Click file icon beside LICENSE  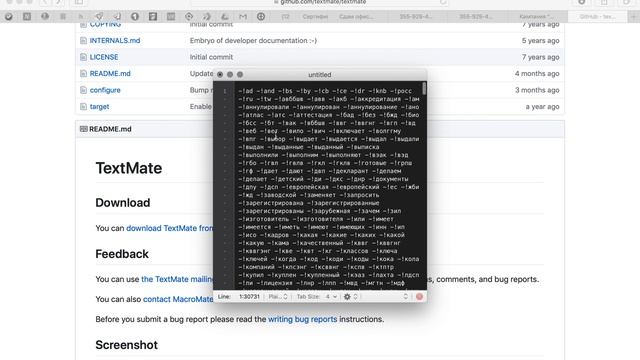(83, 57)
